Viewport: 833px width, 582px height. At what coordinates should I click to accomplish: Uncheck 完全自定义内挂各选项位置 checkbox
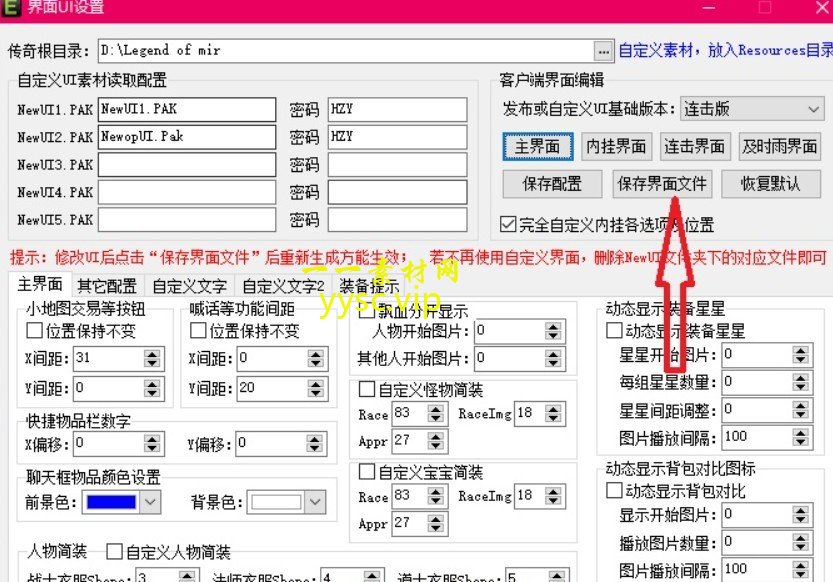(508, 224)
